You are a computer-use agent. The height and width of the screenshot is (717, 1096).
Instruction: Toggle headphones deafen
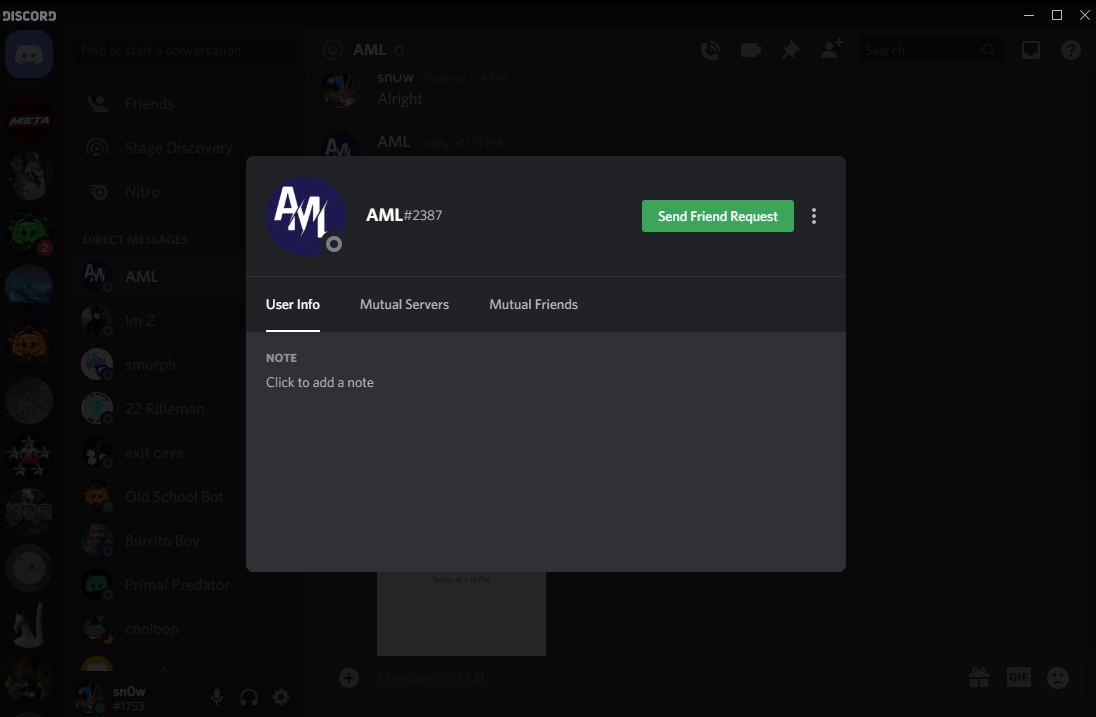point(249,697)
